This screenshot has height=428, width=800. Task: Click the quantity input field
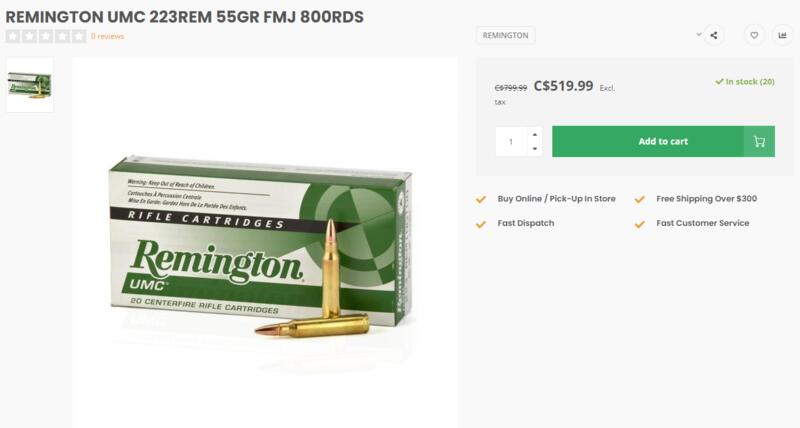click(512, 141)
